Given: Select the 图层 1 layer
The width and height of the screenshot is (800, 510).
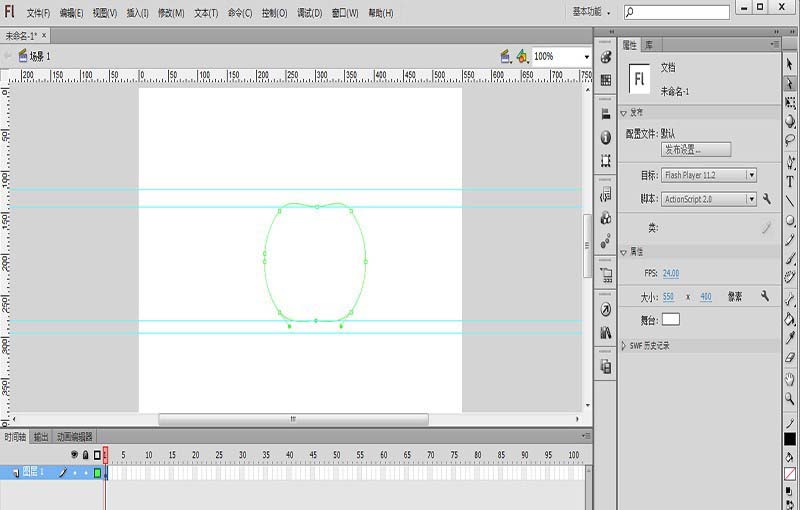Looking at the screenshot, I should (x=33, y=472).
